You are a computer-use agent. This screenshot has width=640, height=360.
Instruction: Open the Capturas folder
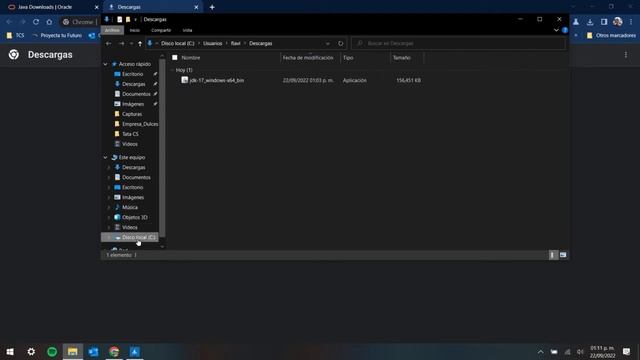point(132,114)
